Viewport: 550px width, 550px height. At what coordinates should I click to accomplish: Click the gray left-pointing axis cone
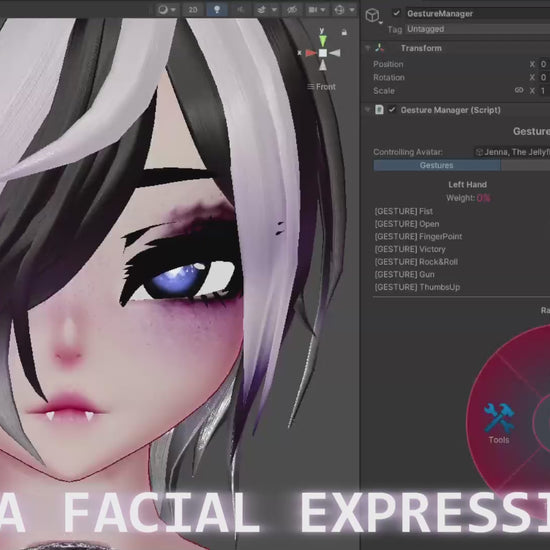pyautogui.click(x=335, y=53)
